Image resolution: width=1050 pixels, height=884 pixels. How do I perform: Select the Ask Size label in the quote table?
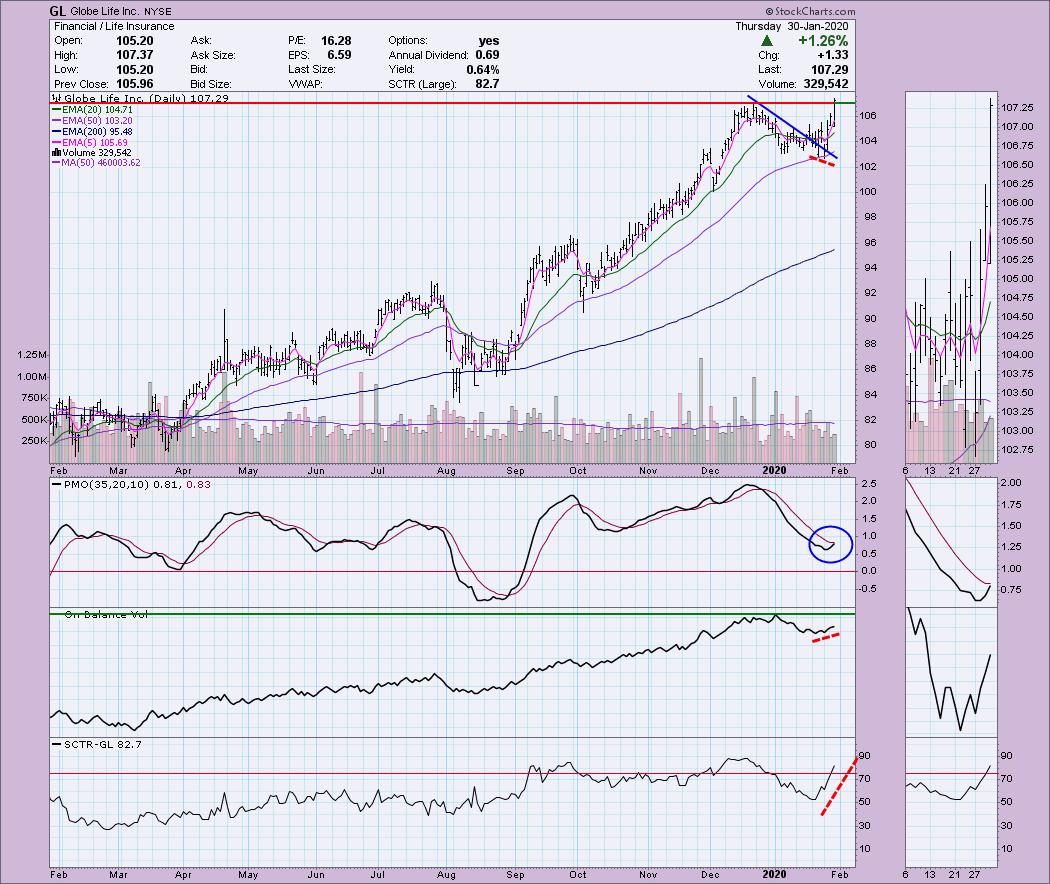pyautogui.click(x=213, y=55)
